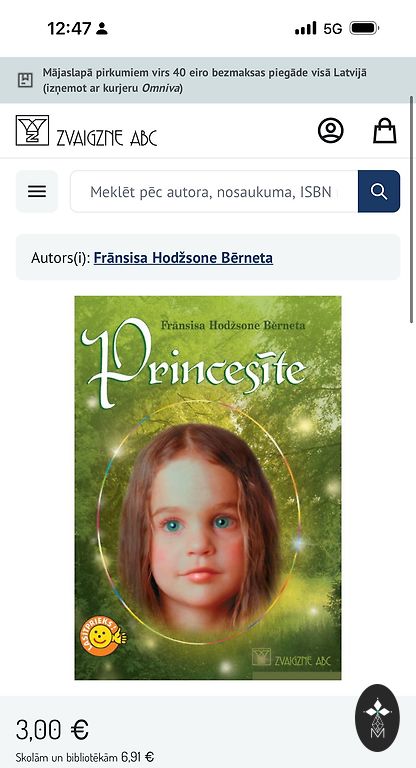Open author link Frānsisa Hodžsone Bērneta
This screenshot has width=416, height=768.
(x=183, y=258)
